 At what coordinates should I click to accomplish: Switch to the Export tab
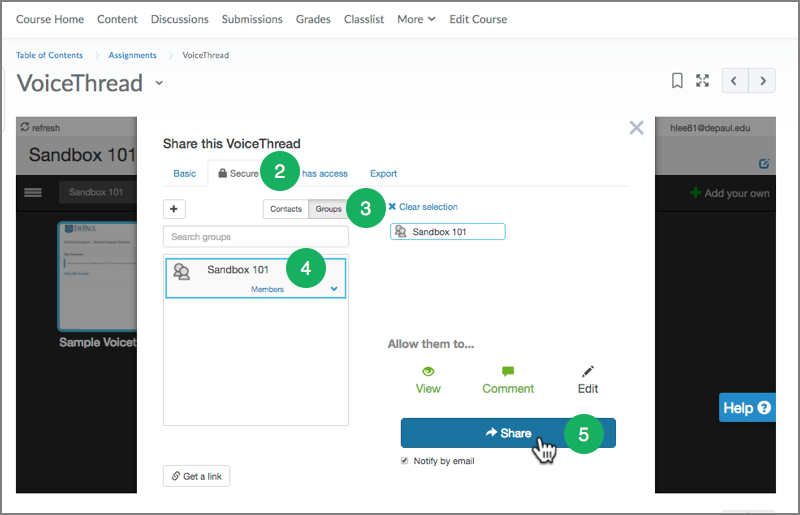click(x=383, y=174)
